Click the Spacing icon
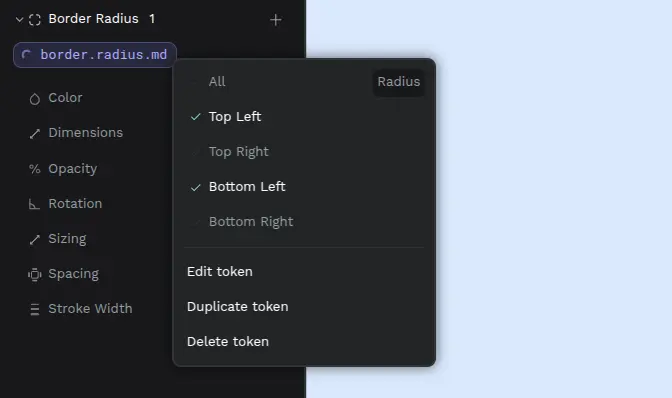This screenshot has height=398, width=672. coord(35,274)
